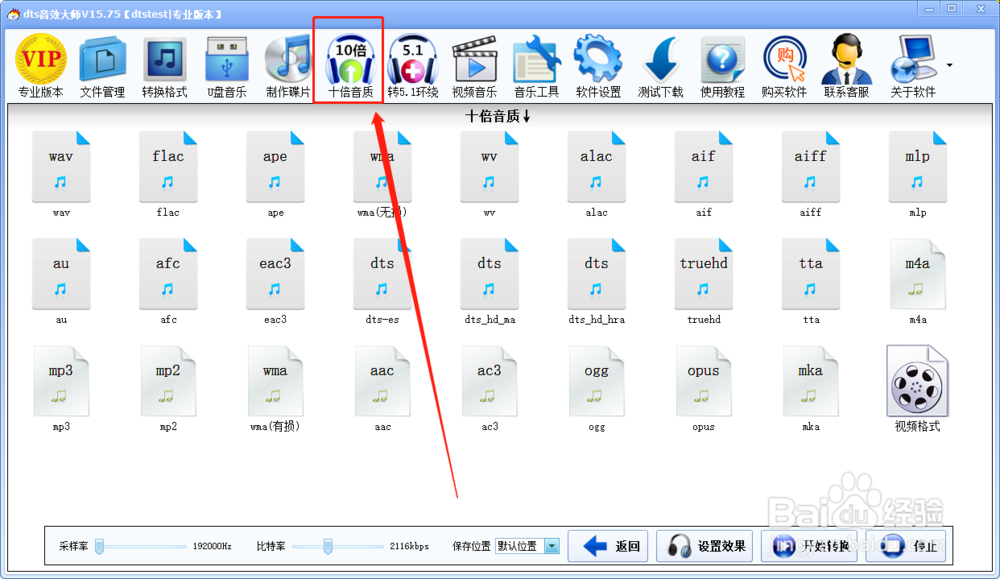Open 保存位置 默认位置 dropdown
Image resolution: width=1000 pixels, height=579 pixels.
tap(527, 546)
